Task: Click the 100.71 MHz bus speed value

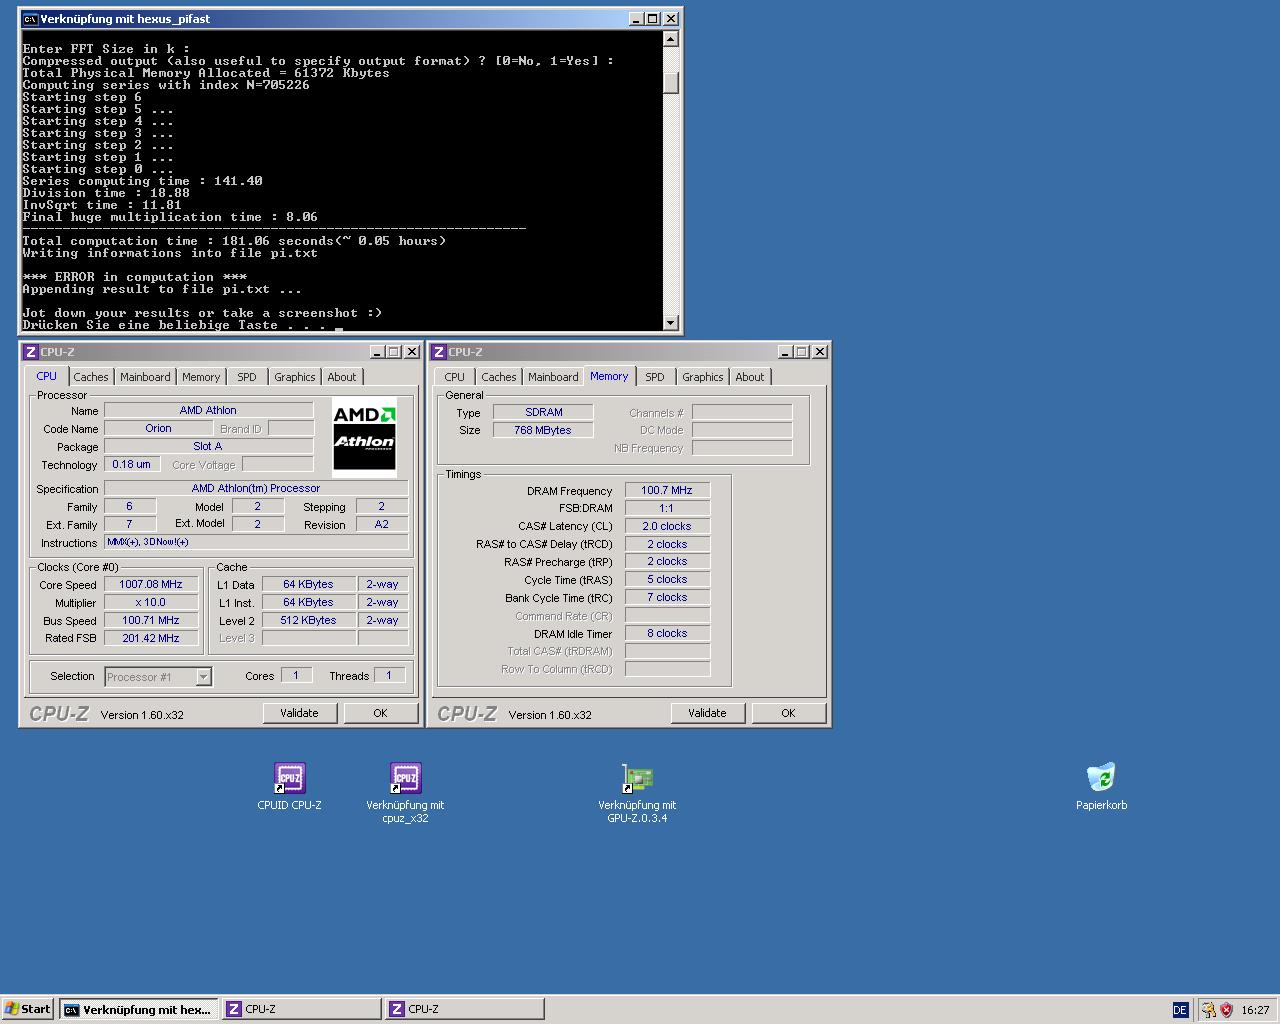Action: click(x=151, y=620)
